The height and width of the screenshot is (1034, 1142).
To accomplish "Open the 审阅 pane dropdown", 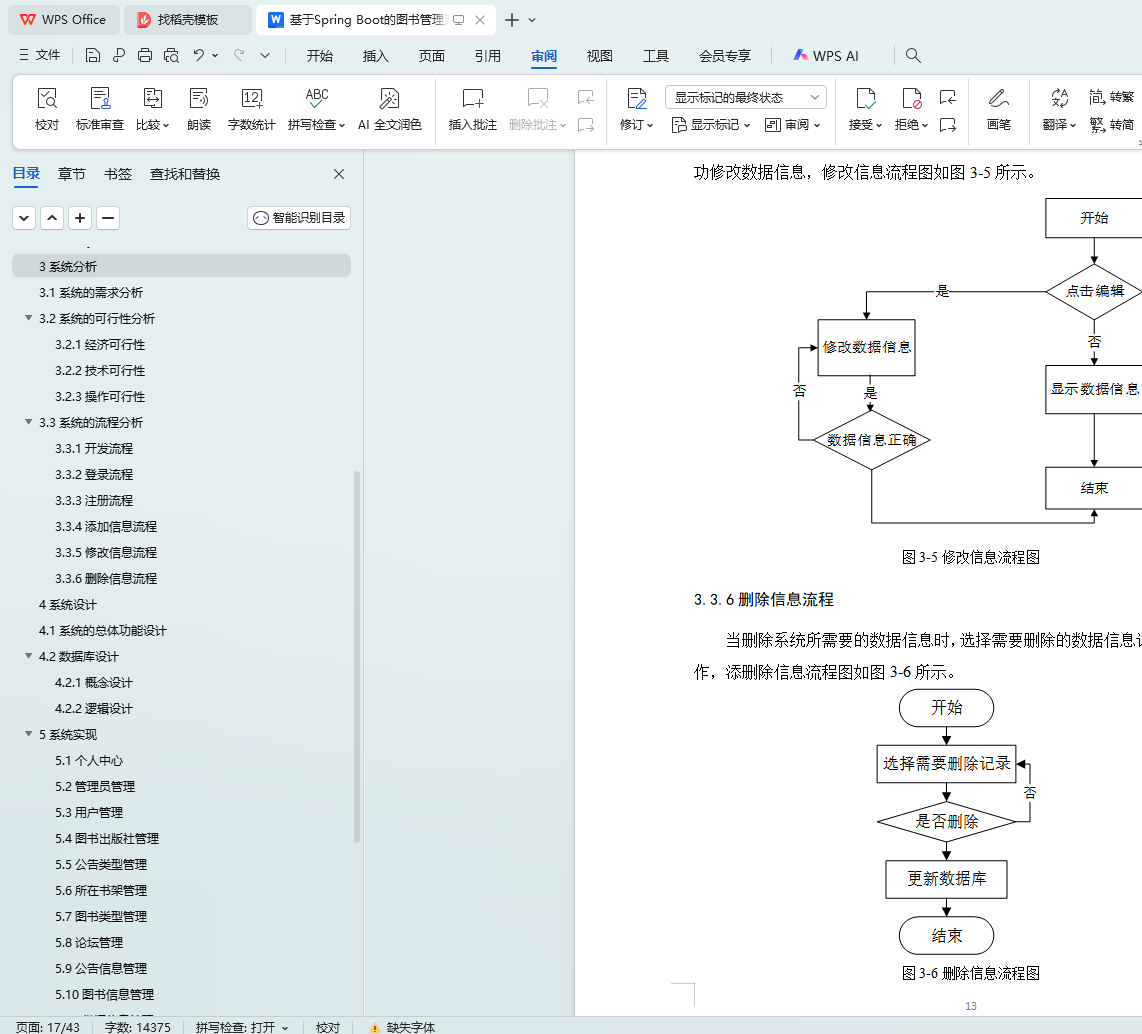I will 792,125.
